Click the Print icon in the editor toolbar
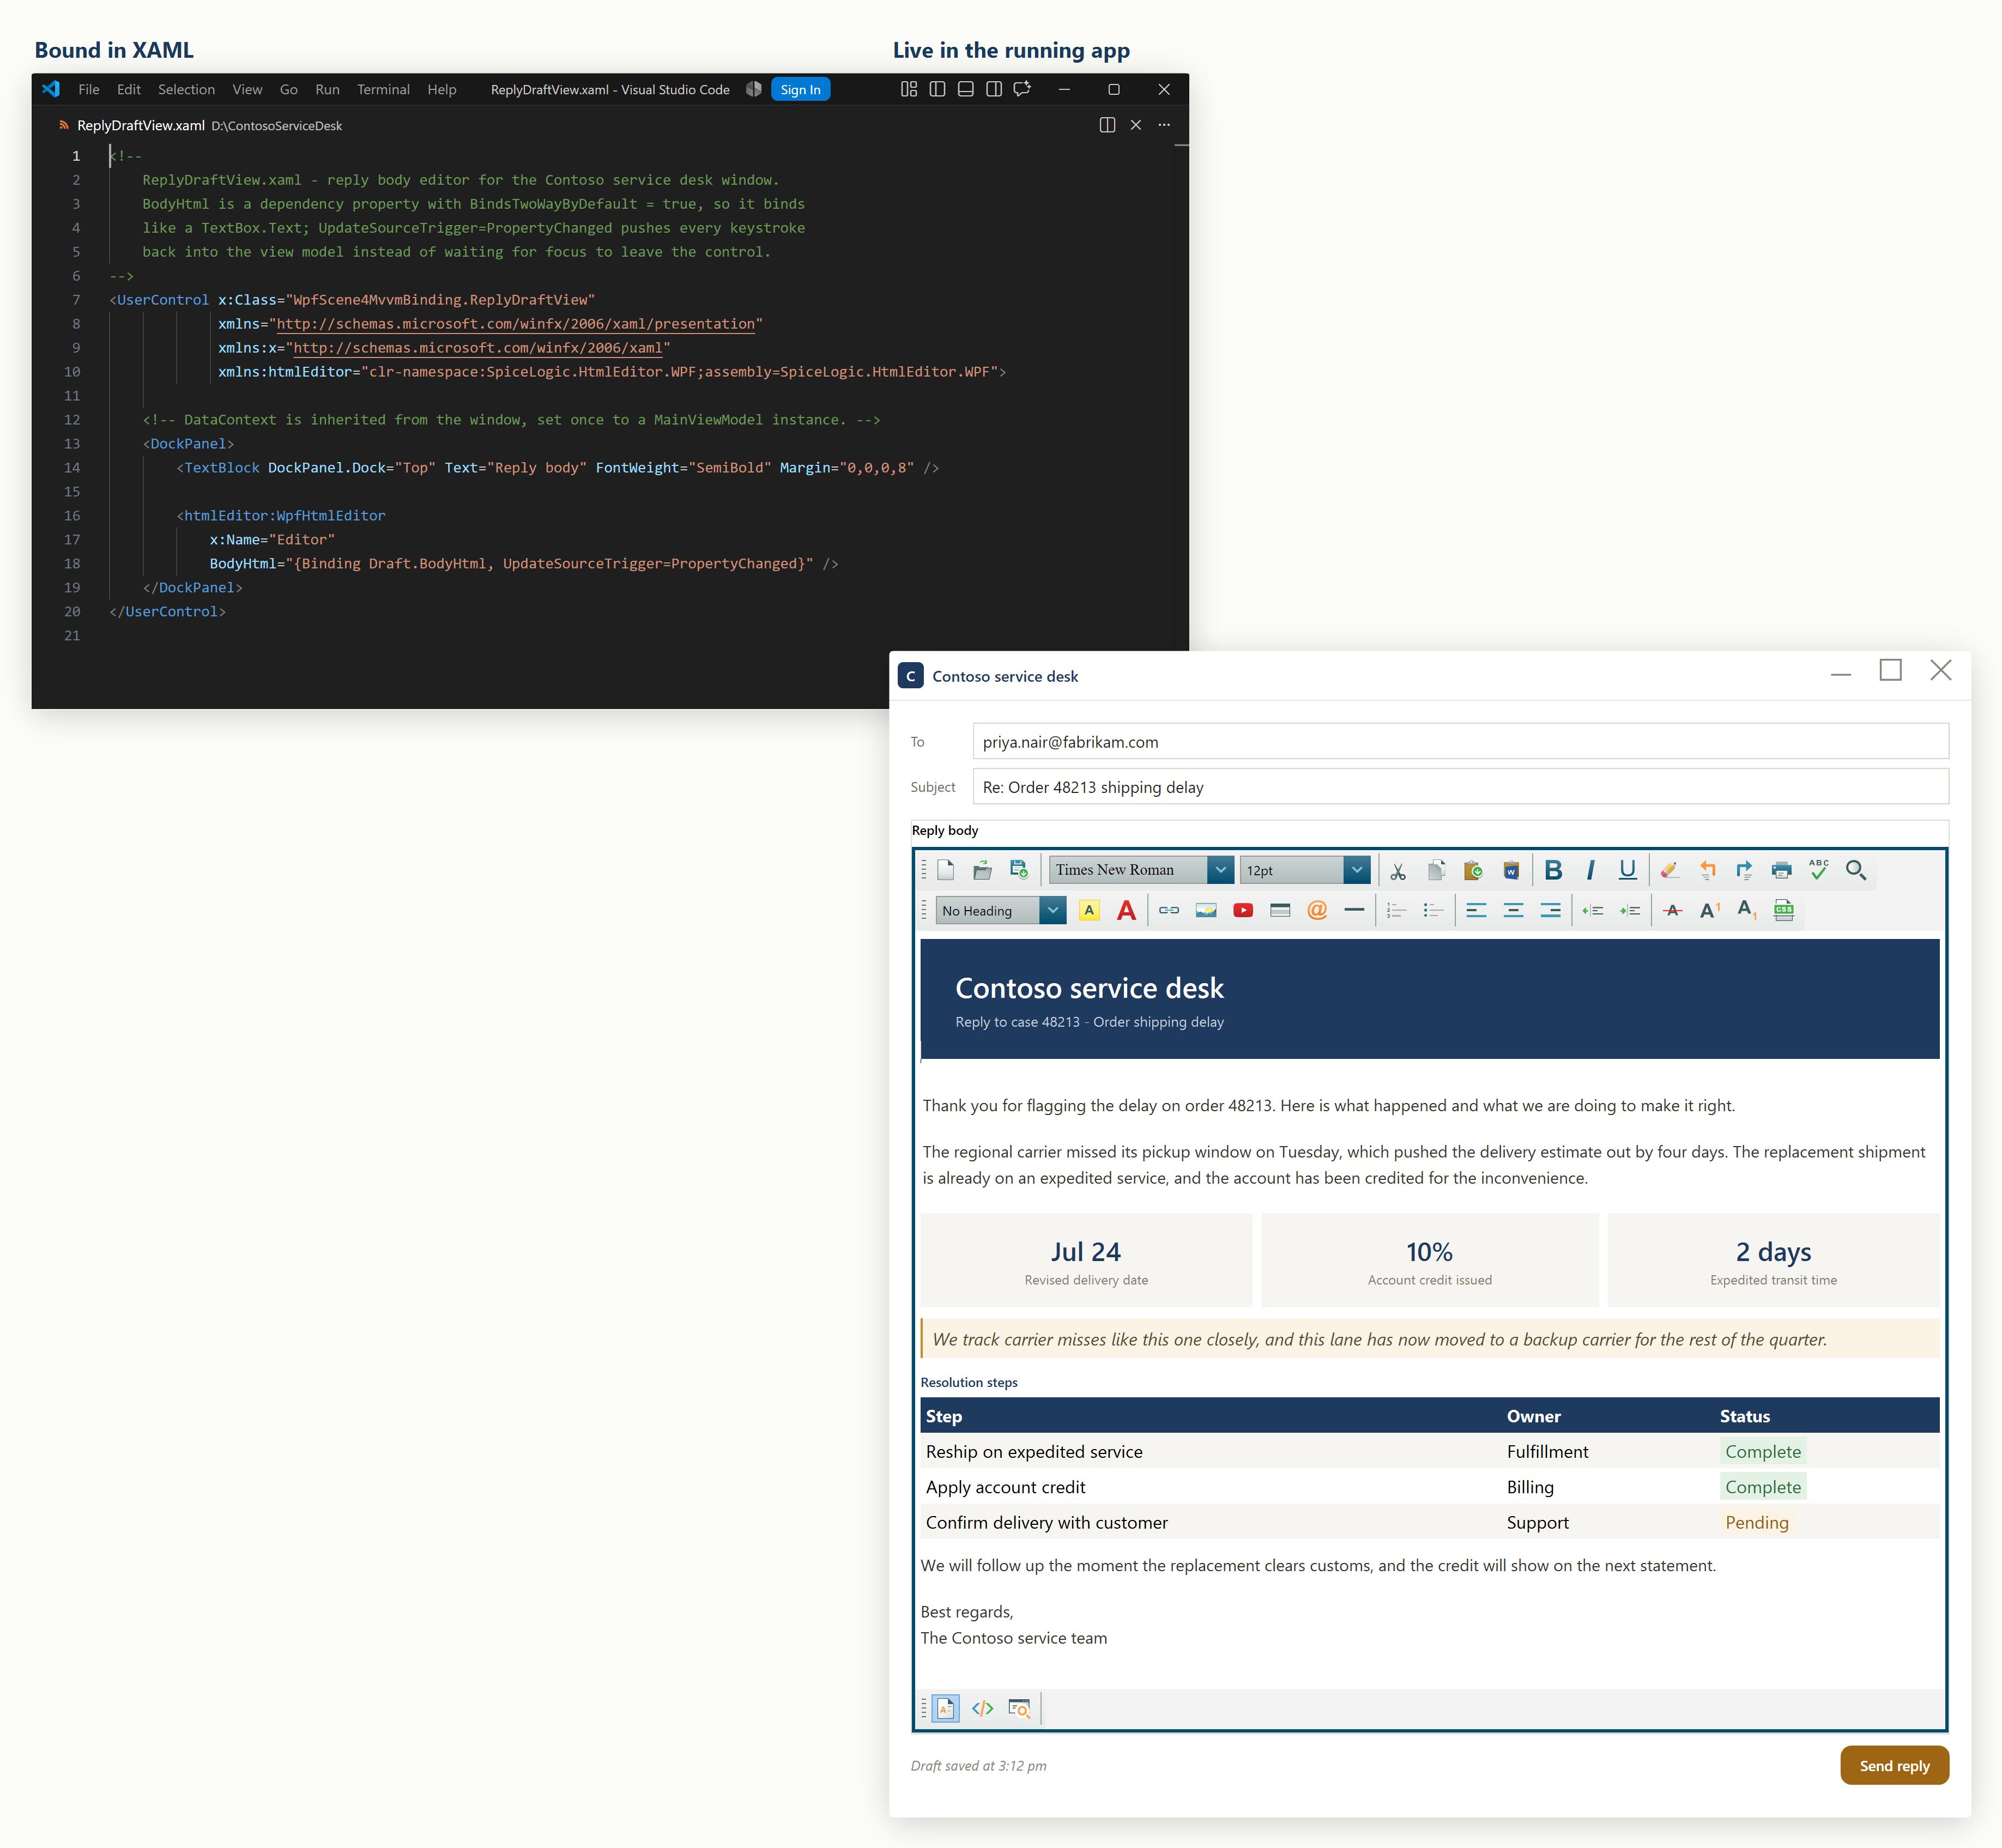This screenshot has width=2002, height=1848. (x=1781, y=870)
